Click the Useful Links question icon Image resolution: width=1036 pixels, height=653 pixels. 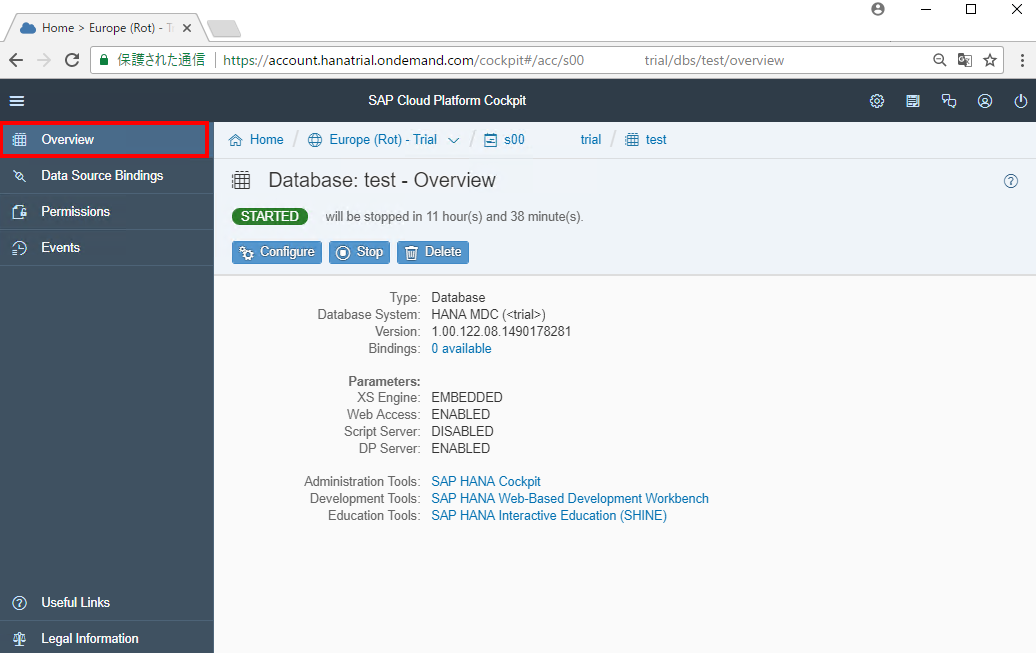[x=20, y=603]
